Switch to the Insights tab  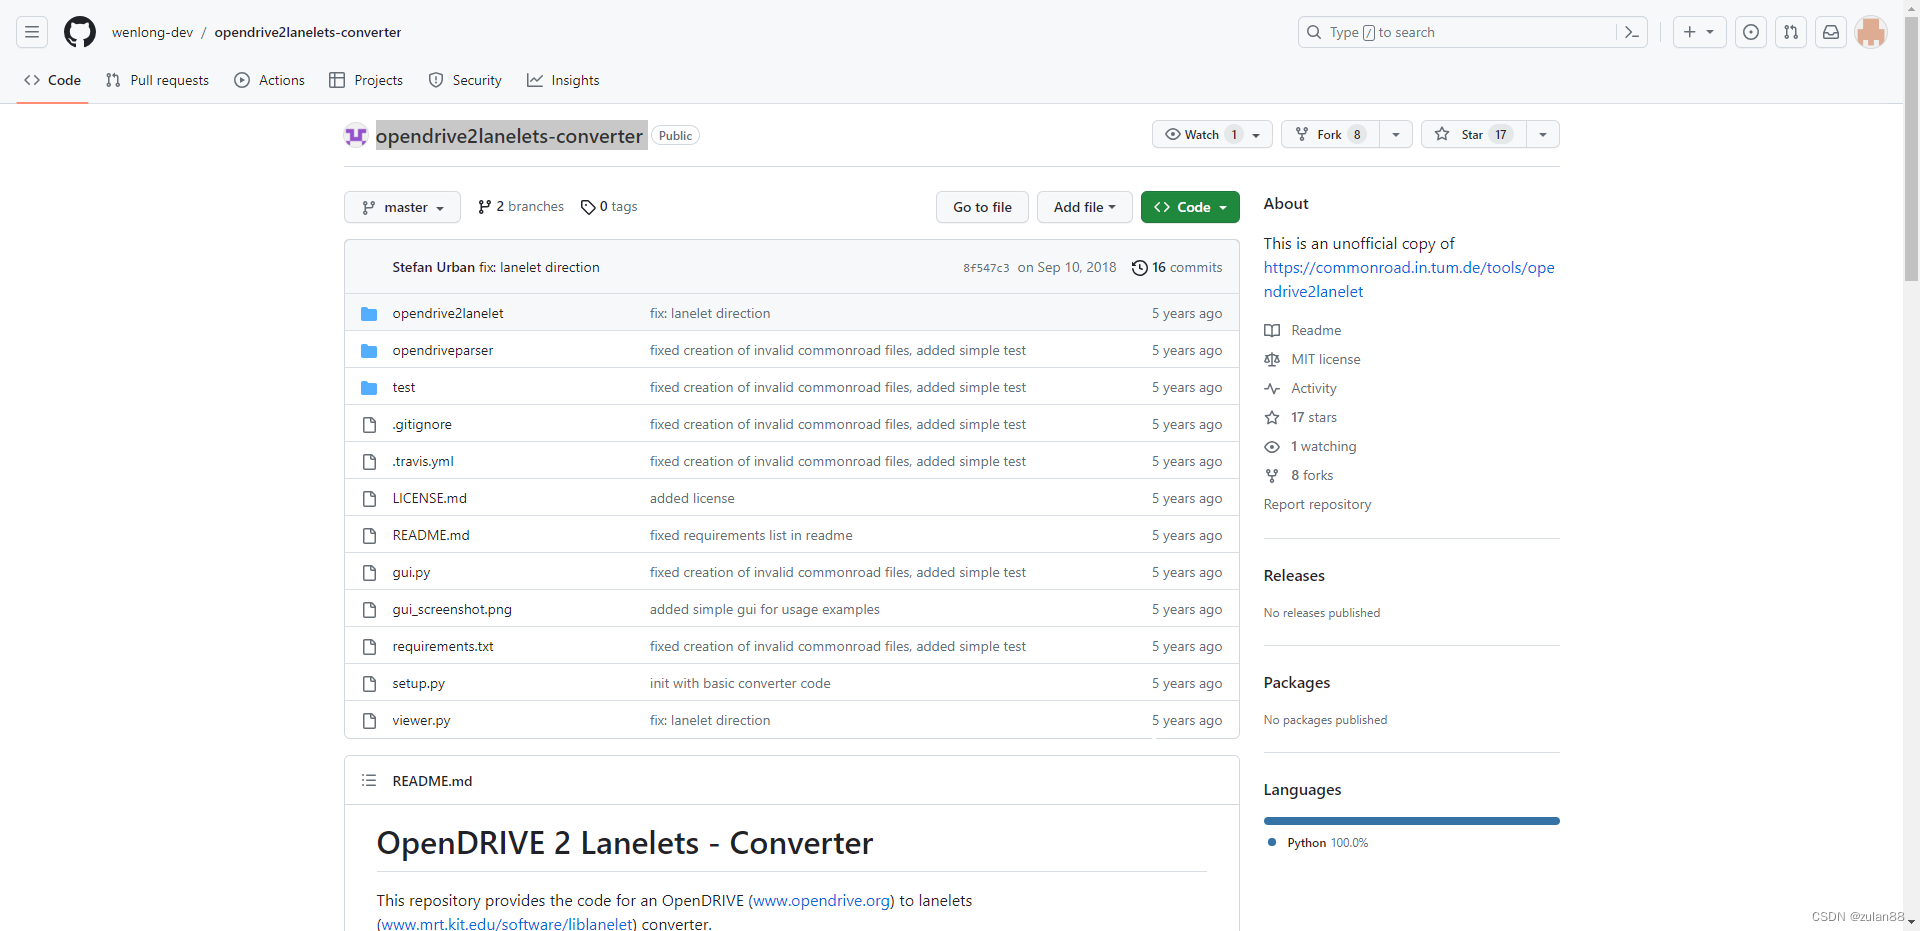(x=563, y=80)
